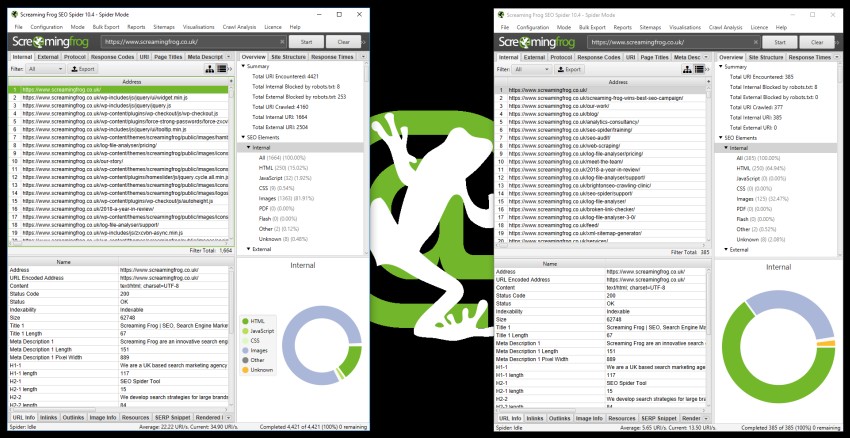This screenshot has width=850, height=438.
Task: Select Page Titles tab in right window
Action: pos(654,57)
